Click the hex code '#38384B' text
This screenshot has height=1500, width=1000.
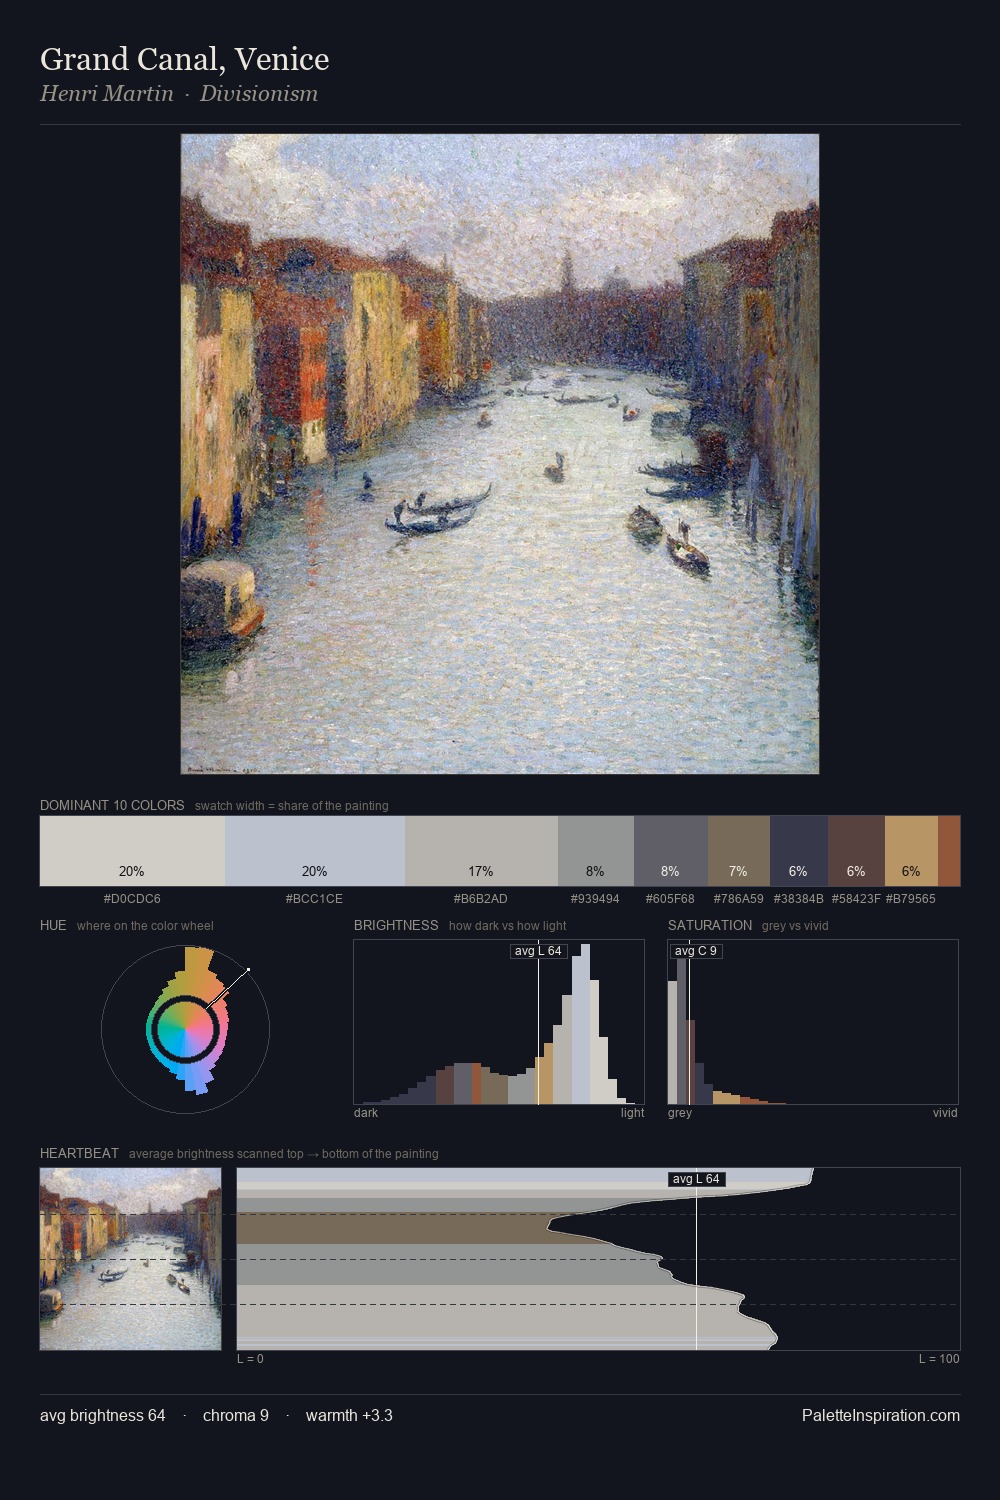click(798, 899)
